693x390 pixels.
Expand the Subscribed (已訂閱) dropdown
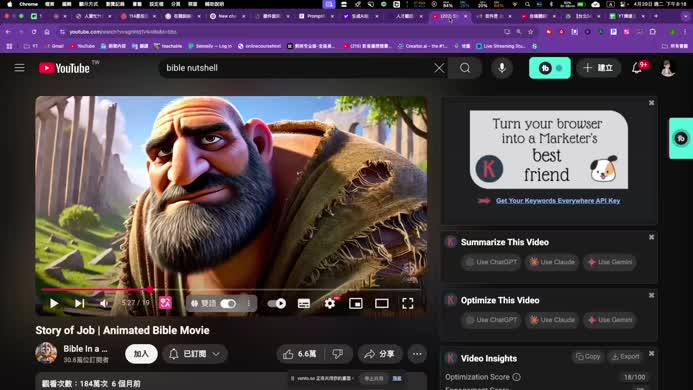[195, 354]
